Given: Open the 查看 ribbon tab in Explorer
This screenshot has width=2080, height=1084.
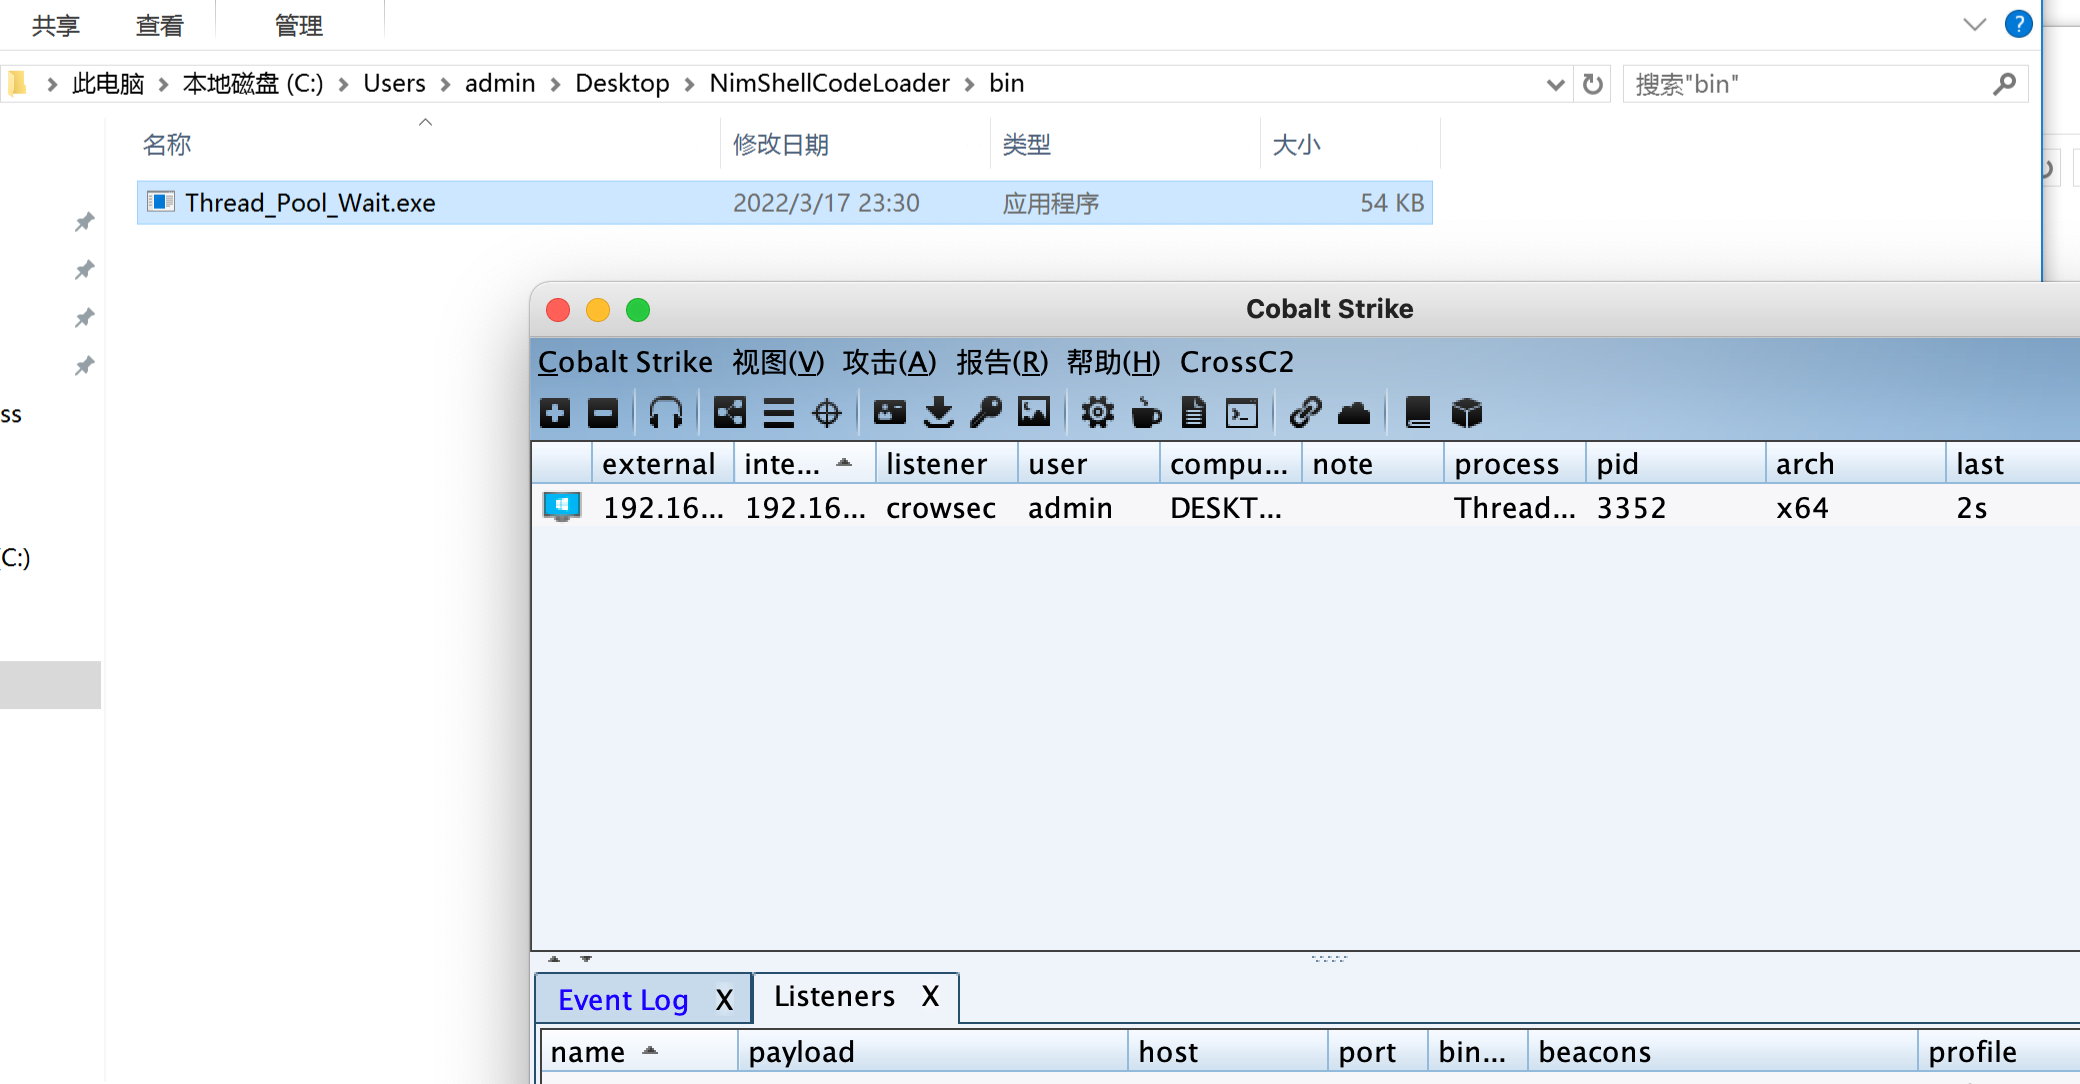Looking at the screenshot, I should point(159,25).
